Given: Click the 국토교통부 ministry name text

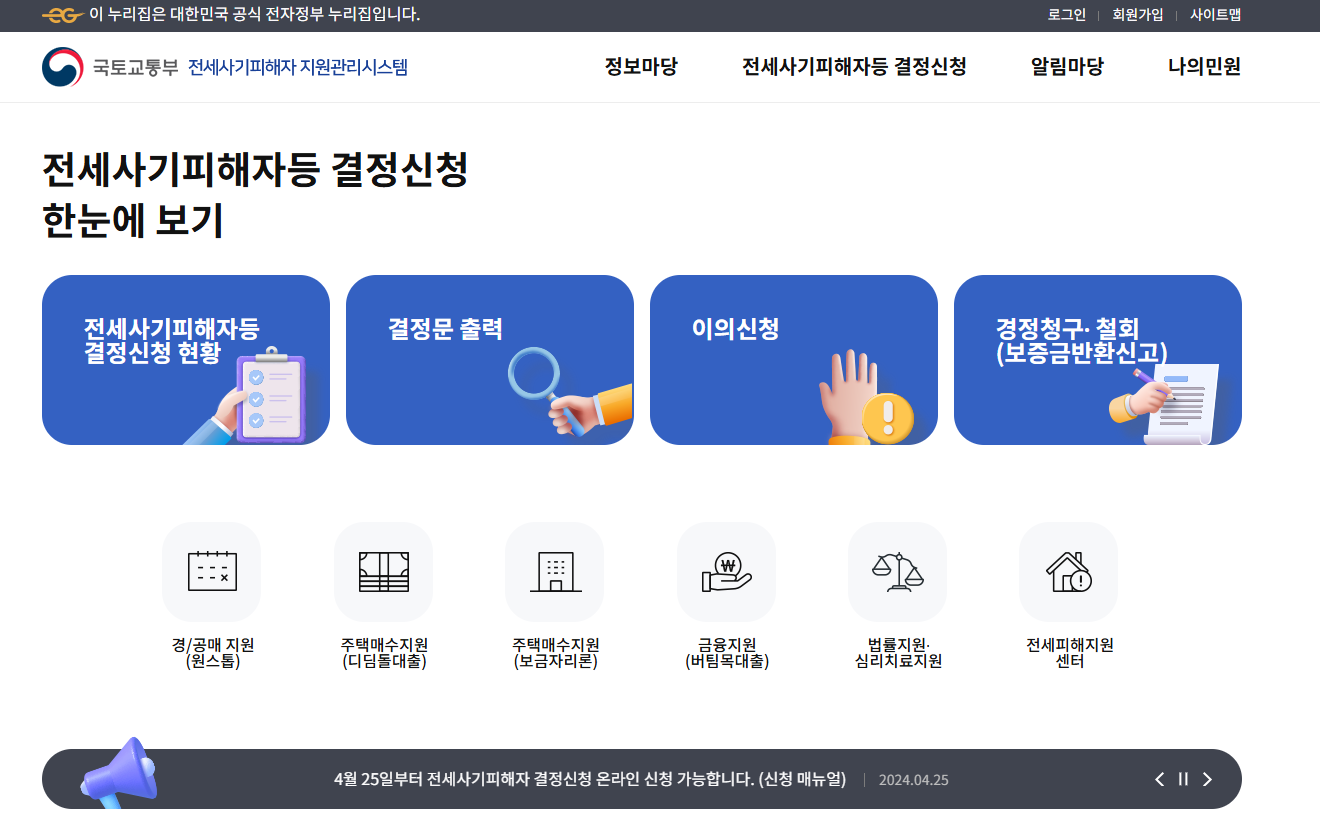Looking at the screenshot, I should click(x=136, y=67).
